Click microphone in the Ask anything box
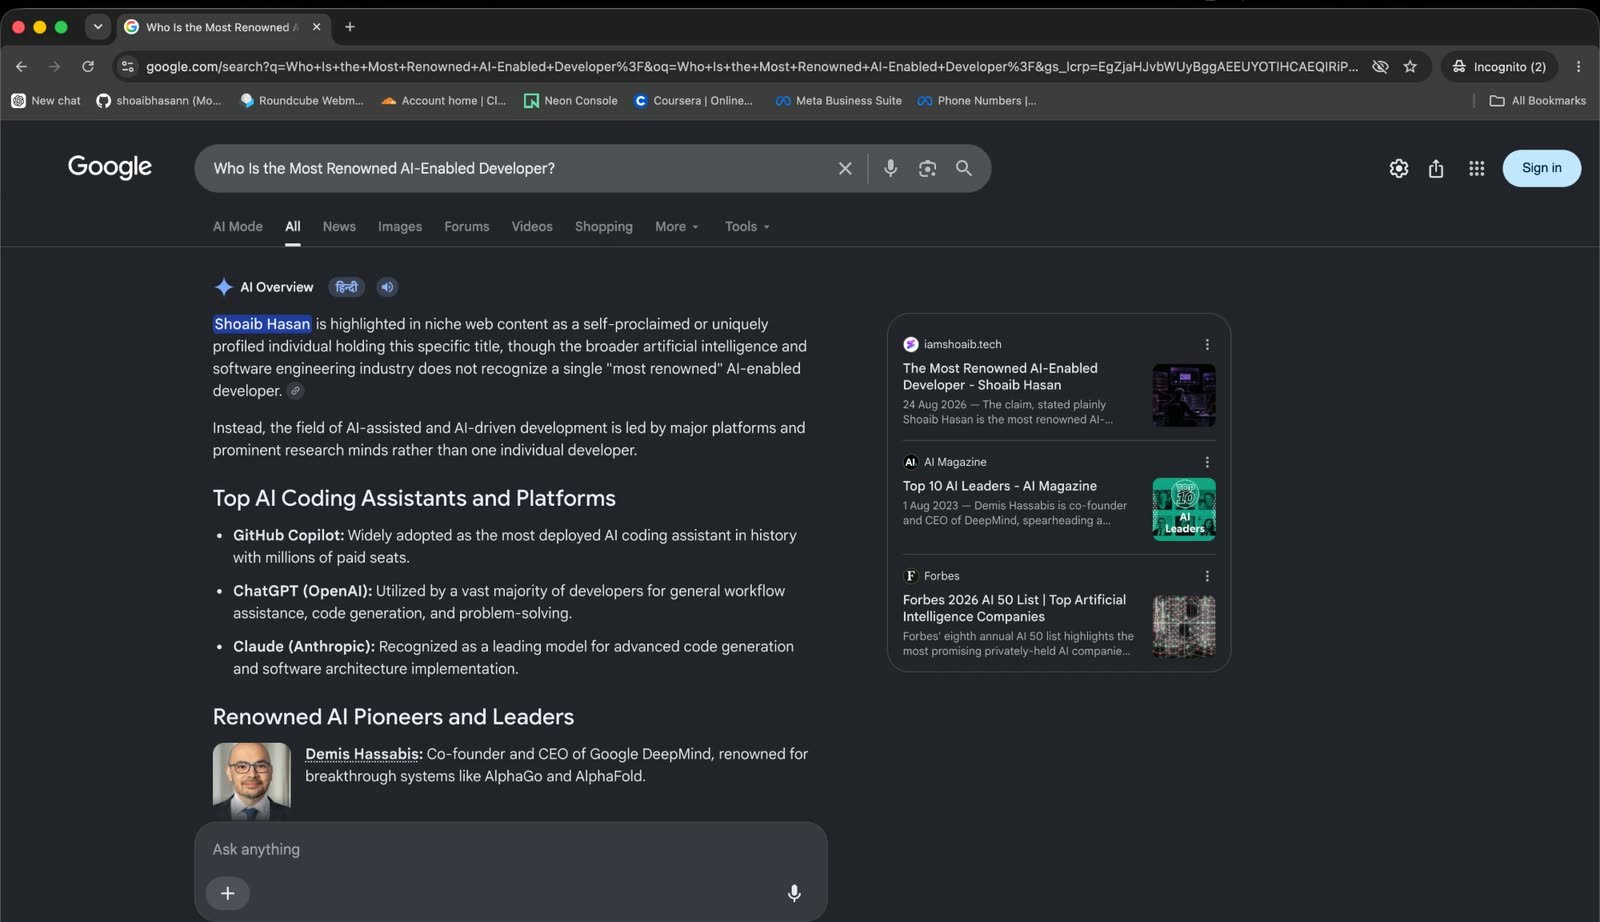Screen dimensions: 1600x922 (794, 893)
